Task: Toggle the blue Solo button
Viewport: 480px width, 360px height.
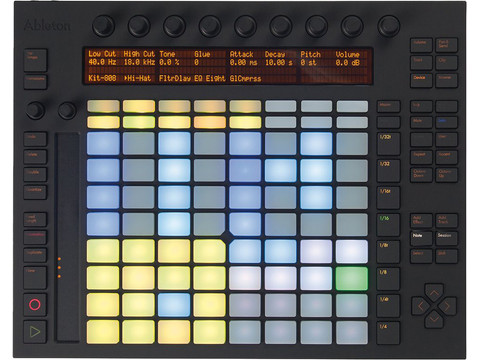Action: pos(446,122)
